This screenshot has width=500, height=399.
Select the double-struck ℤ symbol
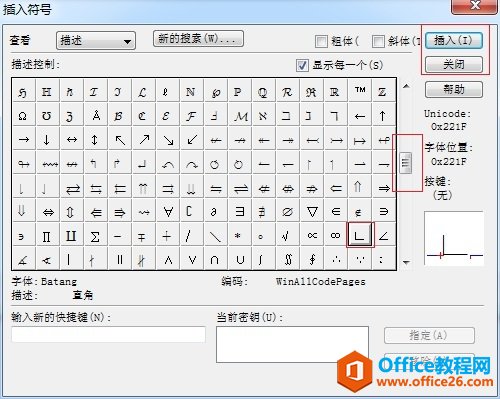pos(382,92)
